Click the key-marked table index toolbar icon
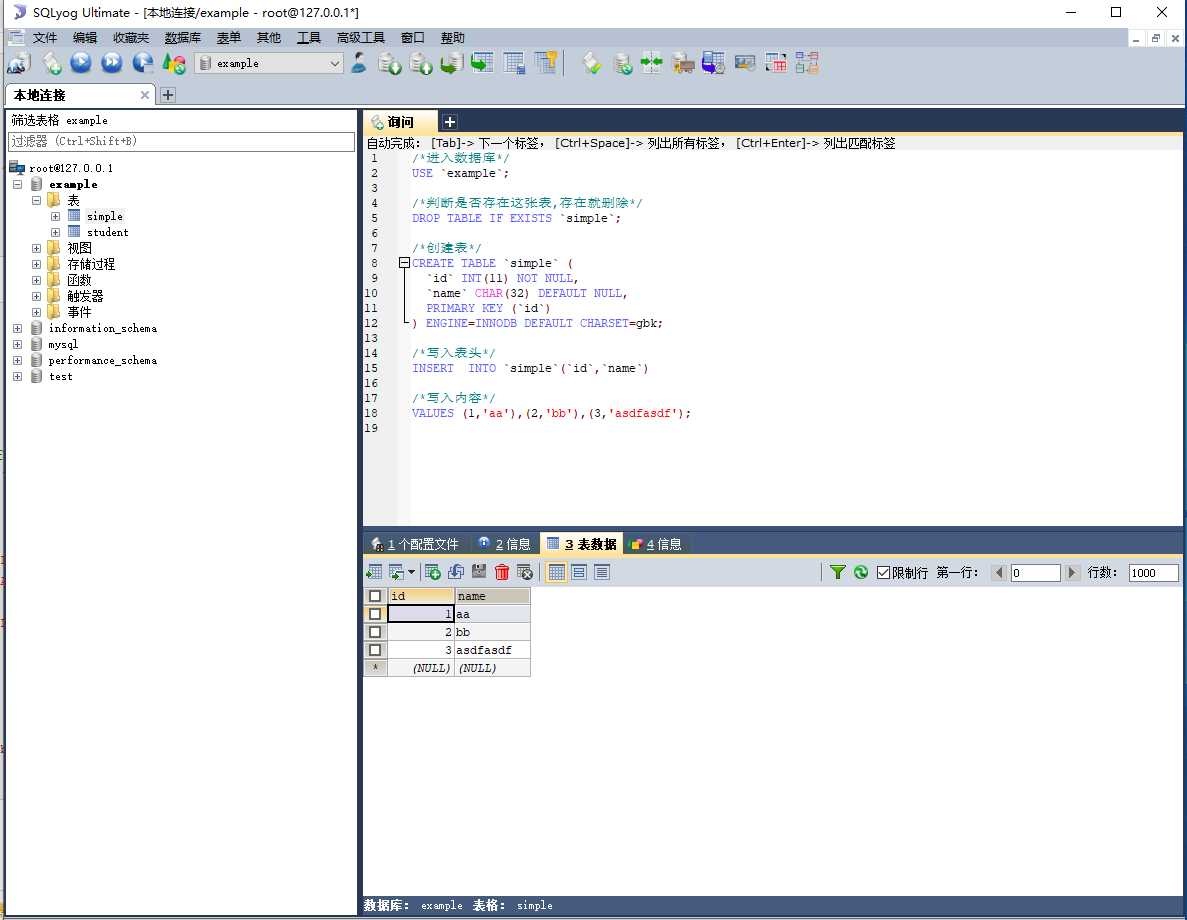Screen dimensions: 1187x920 pos(546,64)
